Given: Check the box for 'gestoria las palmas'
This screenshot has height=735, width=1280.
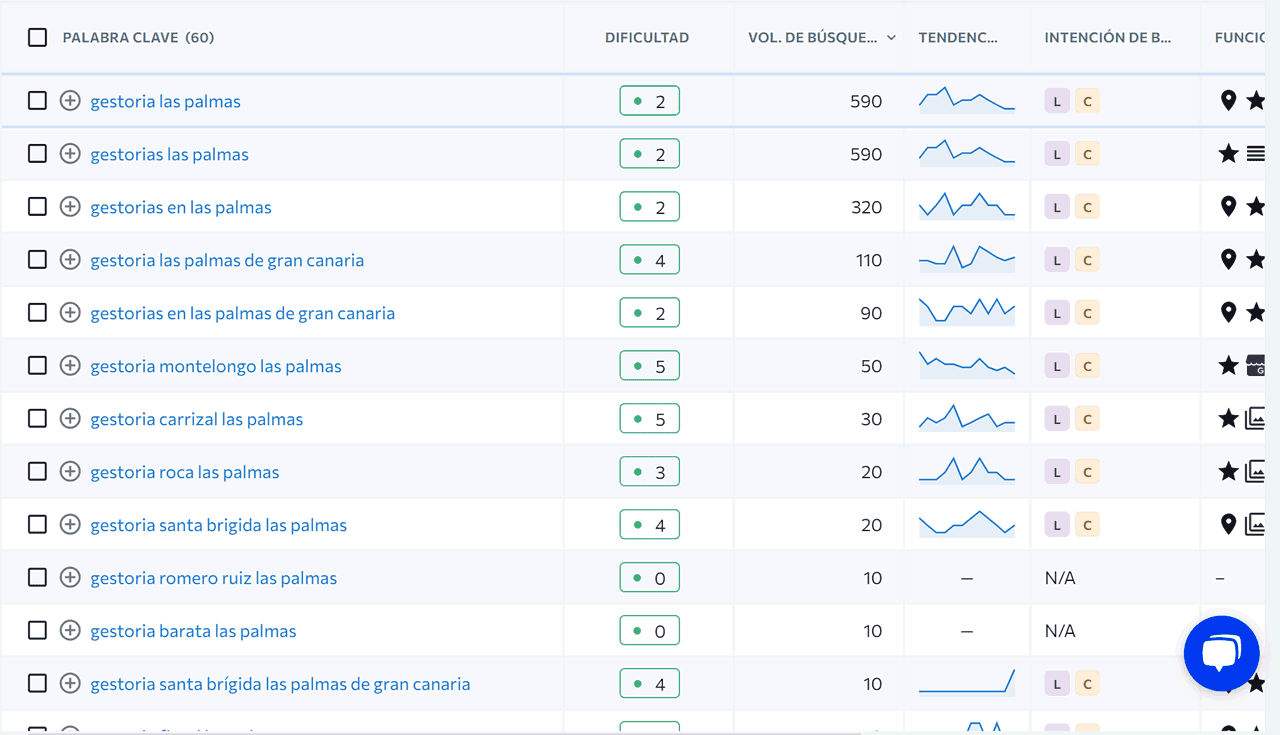Looking at the screenshot, I should coord(37,101).
